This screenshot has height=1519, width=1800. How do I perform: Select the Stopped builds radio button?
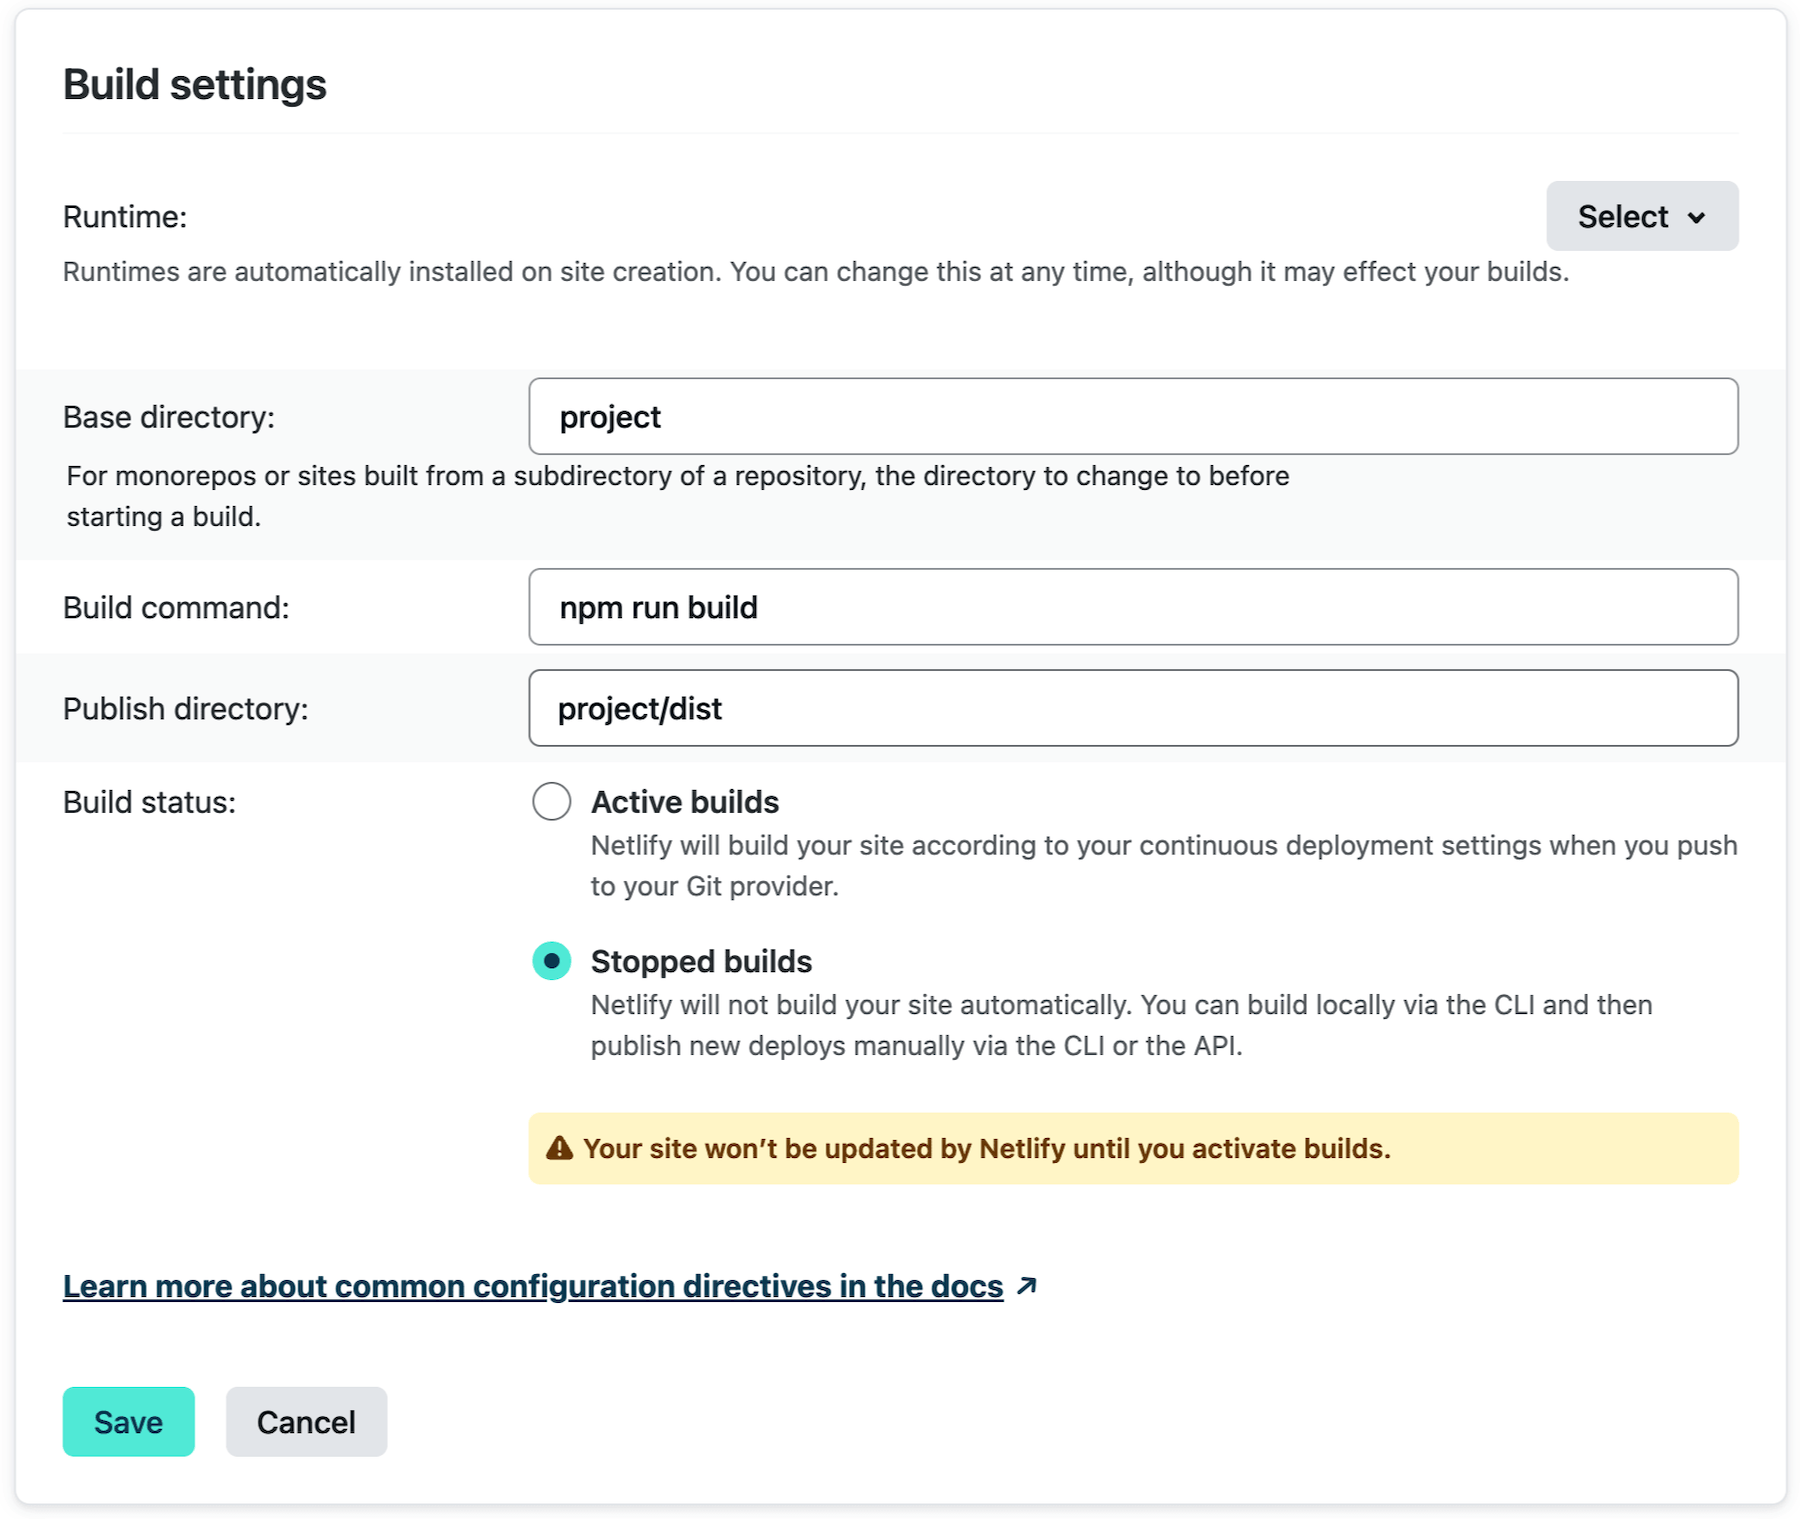click(551, 961)
